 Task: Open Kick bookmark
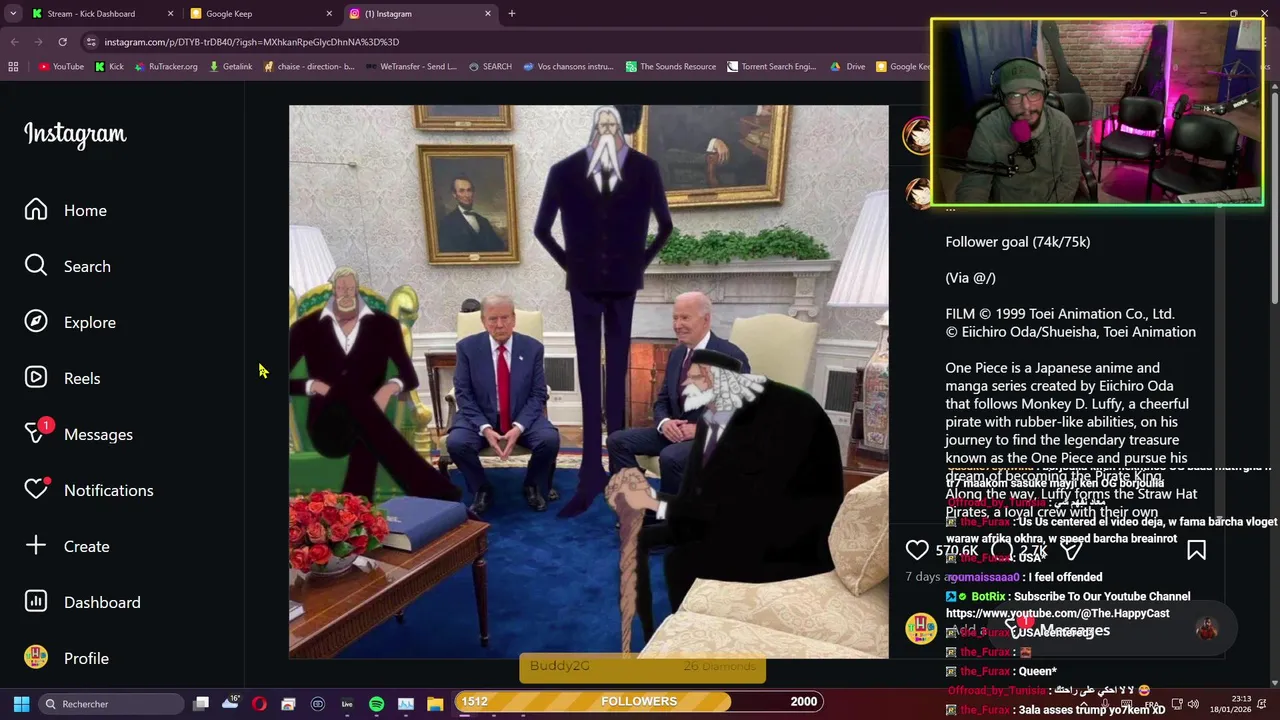(x=109, y=66)
